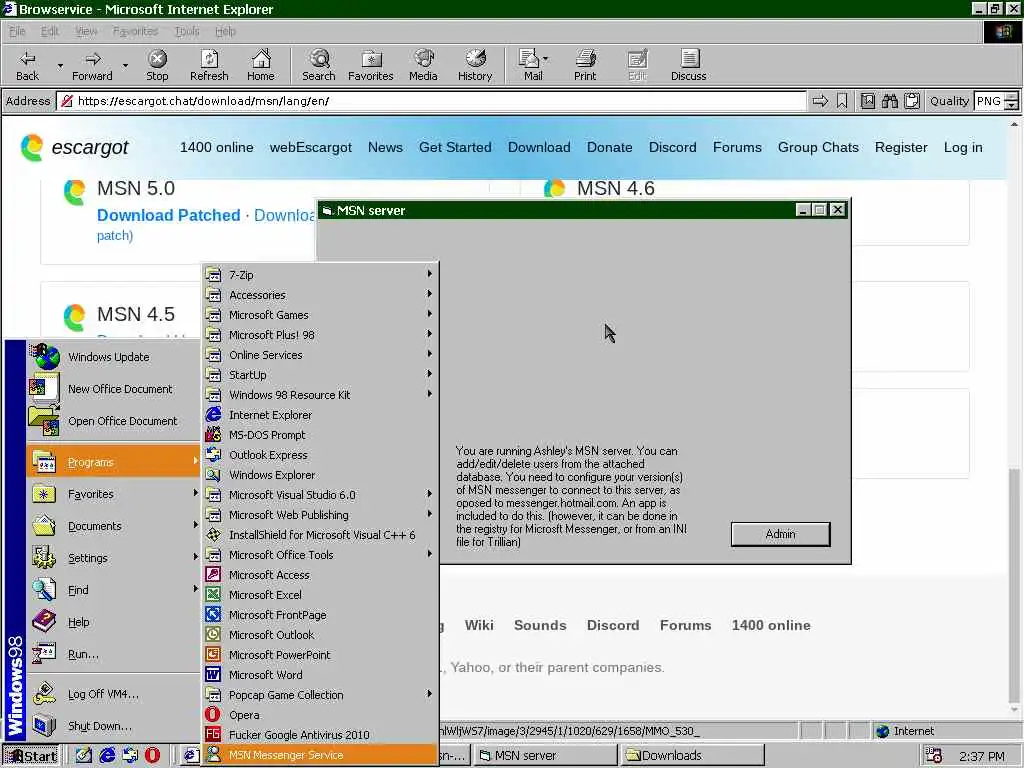
Task: Click Opera icon in Quick Launch
Action: coord(152,756)
